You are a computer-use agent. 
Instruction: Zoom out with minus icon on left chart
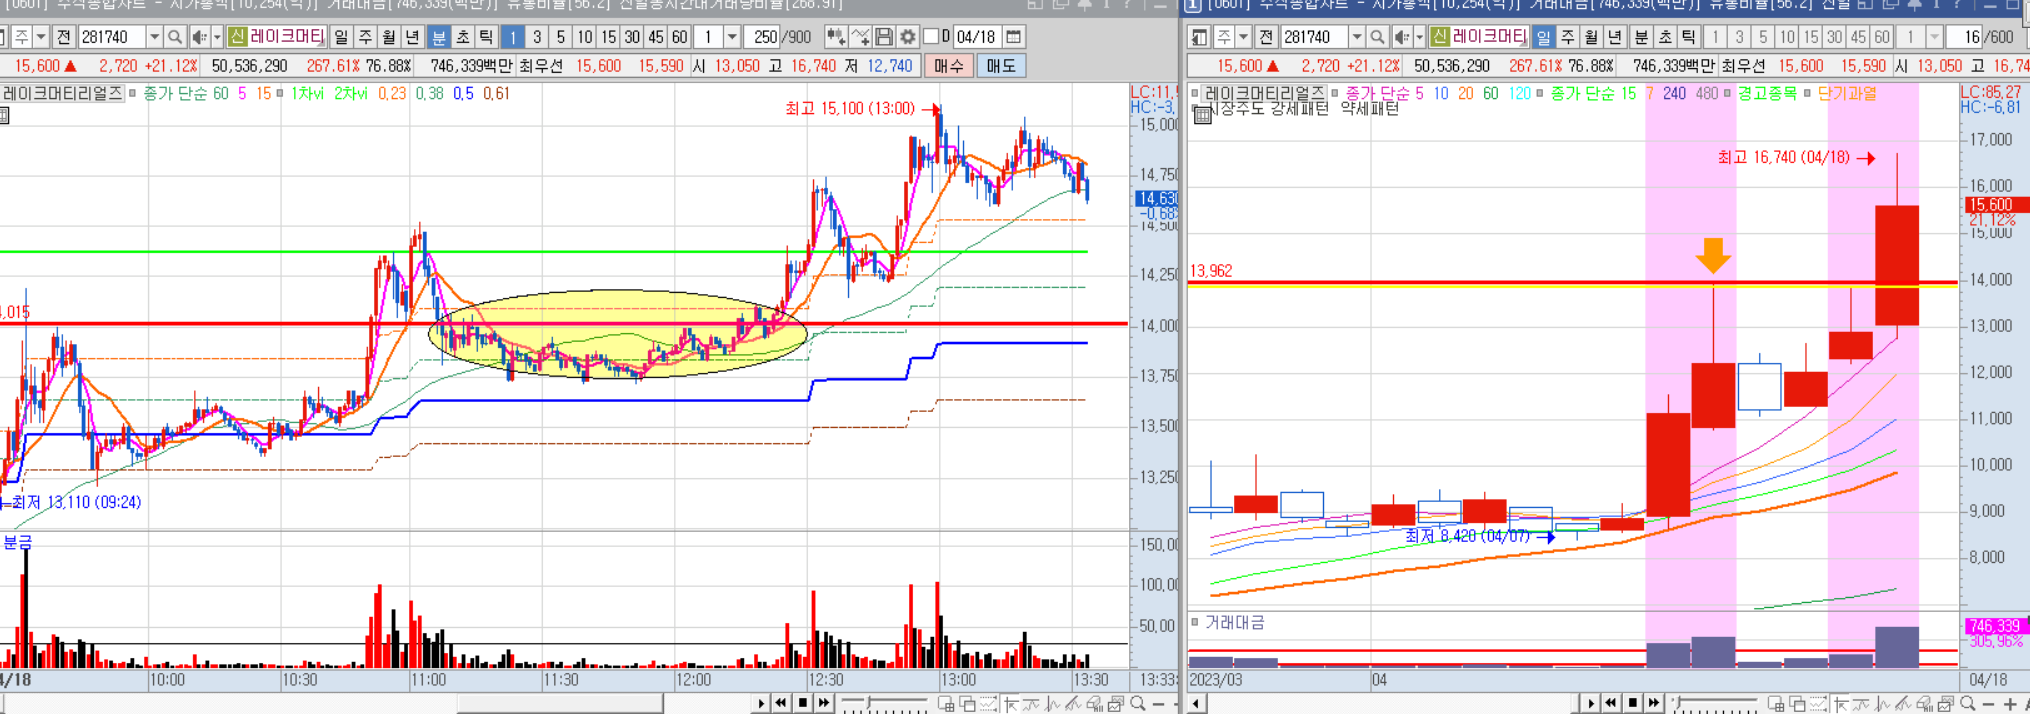(1158, 704)
